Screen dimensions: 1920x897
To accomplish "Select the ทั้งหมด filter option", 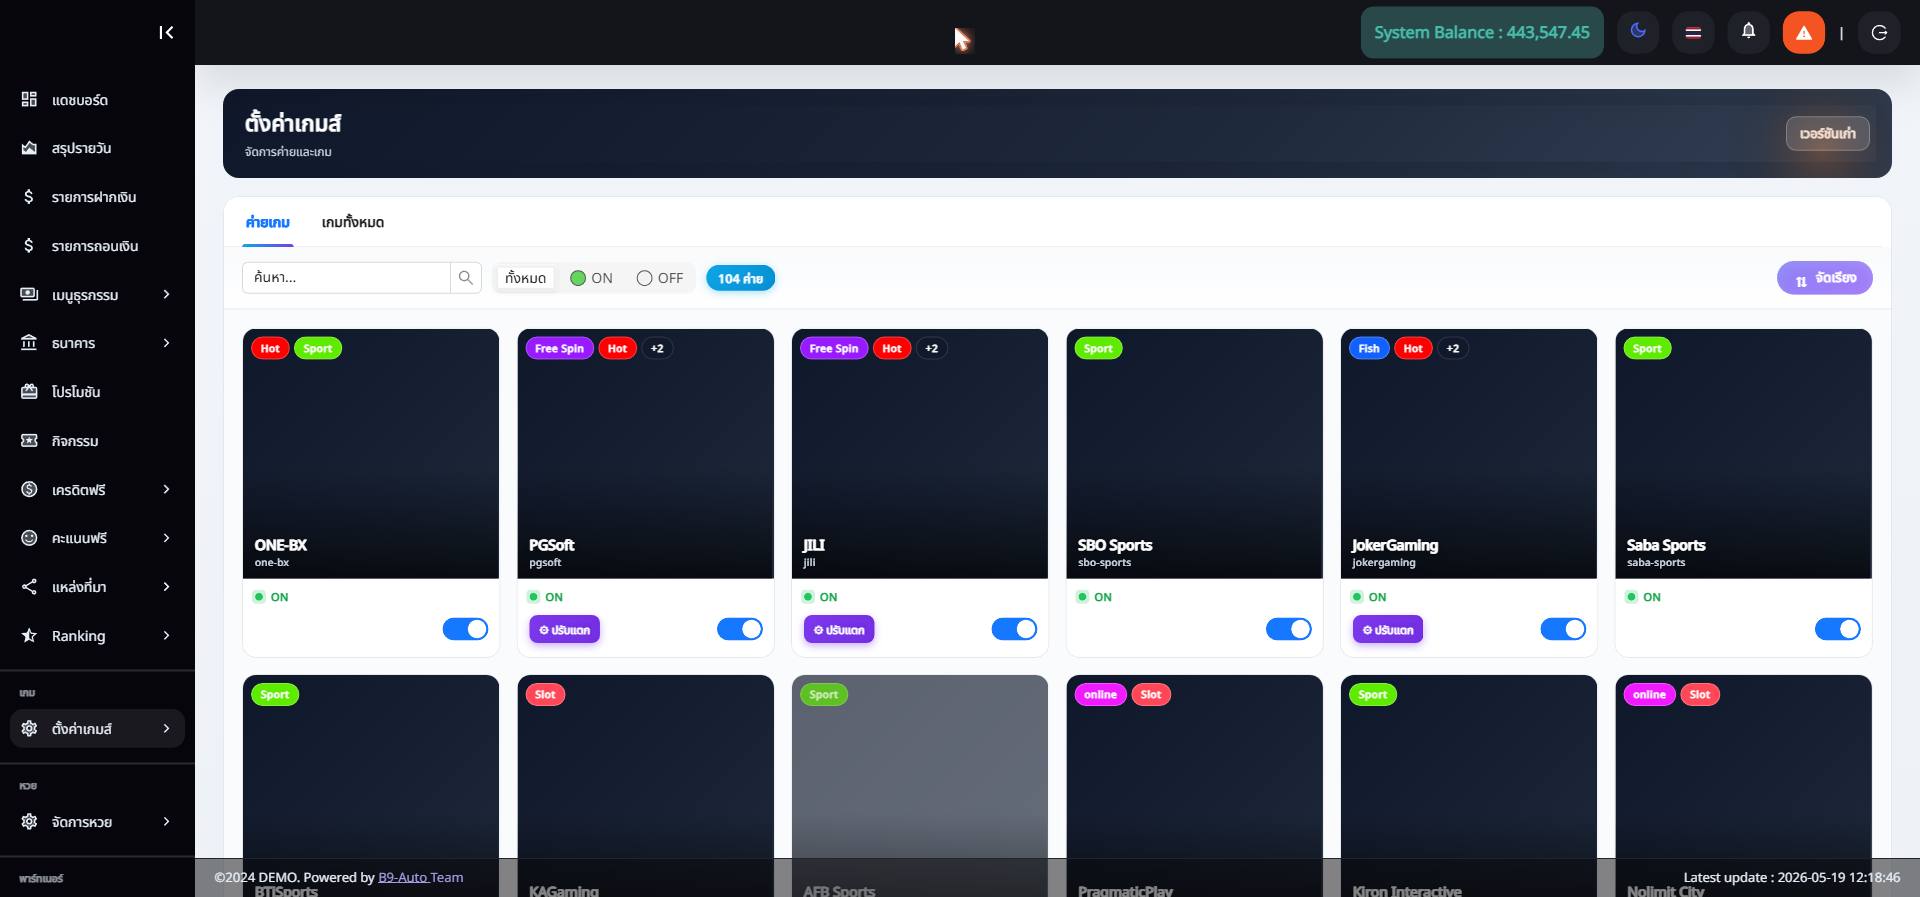I will 525,278.
